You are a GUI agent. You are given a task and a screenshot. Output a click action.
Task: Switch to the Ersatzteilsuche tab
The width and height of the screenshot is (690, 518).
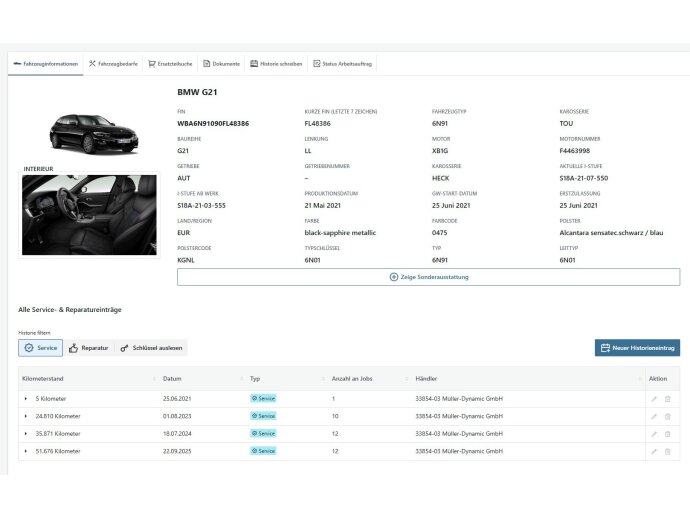(x=170, y=64)
